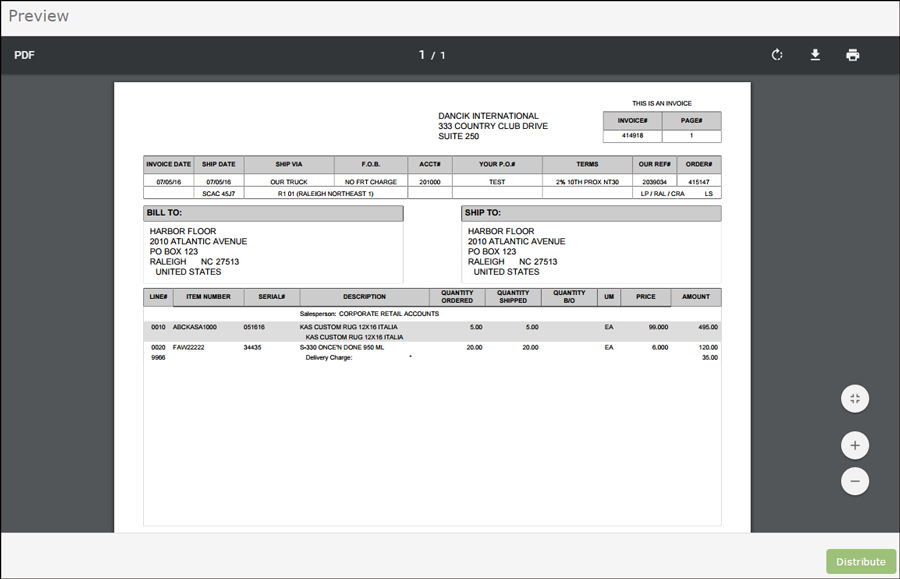Zoom in with the plus button
This screenshot has height=579, width=900.
coord(855,445)
